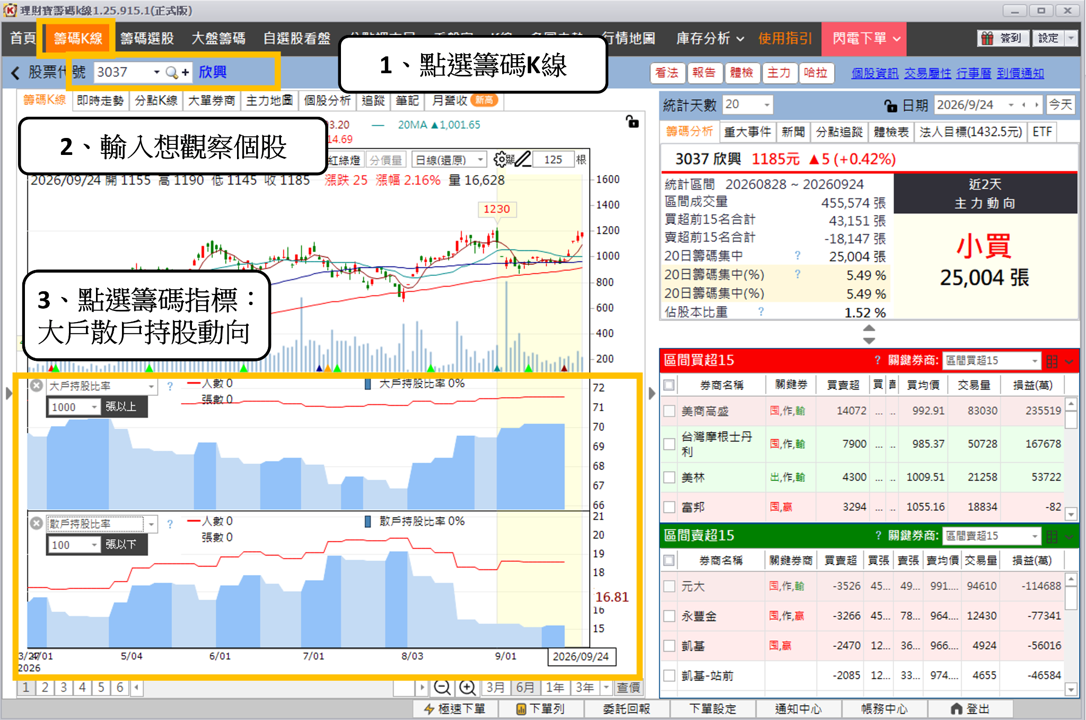Screen dimensions: 1086x720
Task: Remove the 大戶持股比率 indicator with its X
Action: (37, 386)
